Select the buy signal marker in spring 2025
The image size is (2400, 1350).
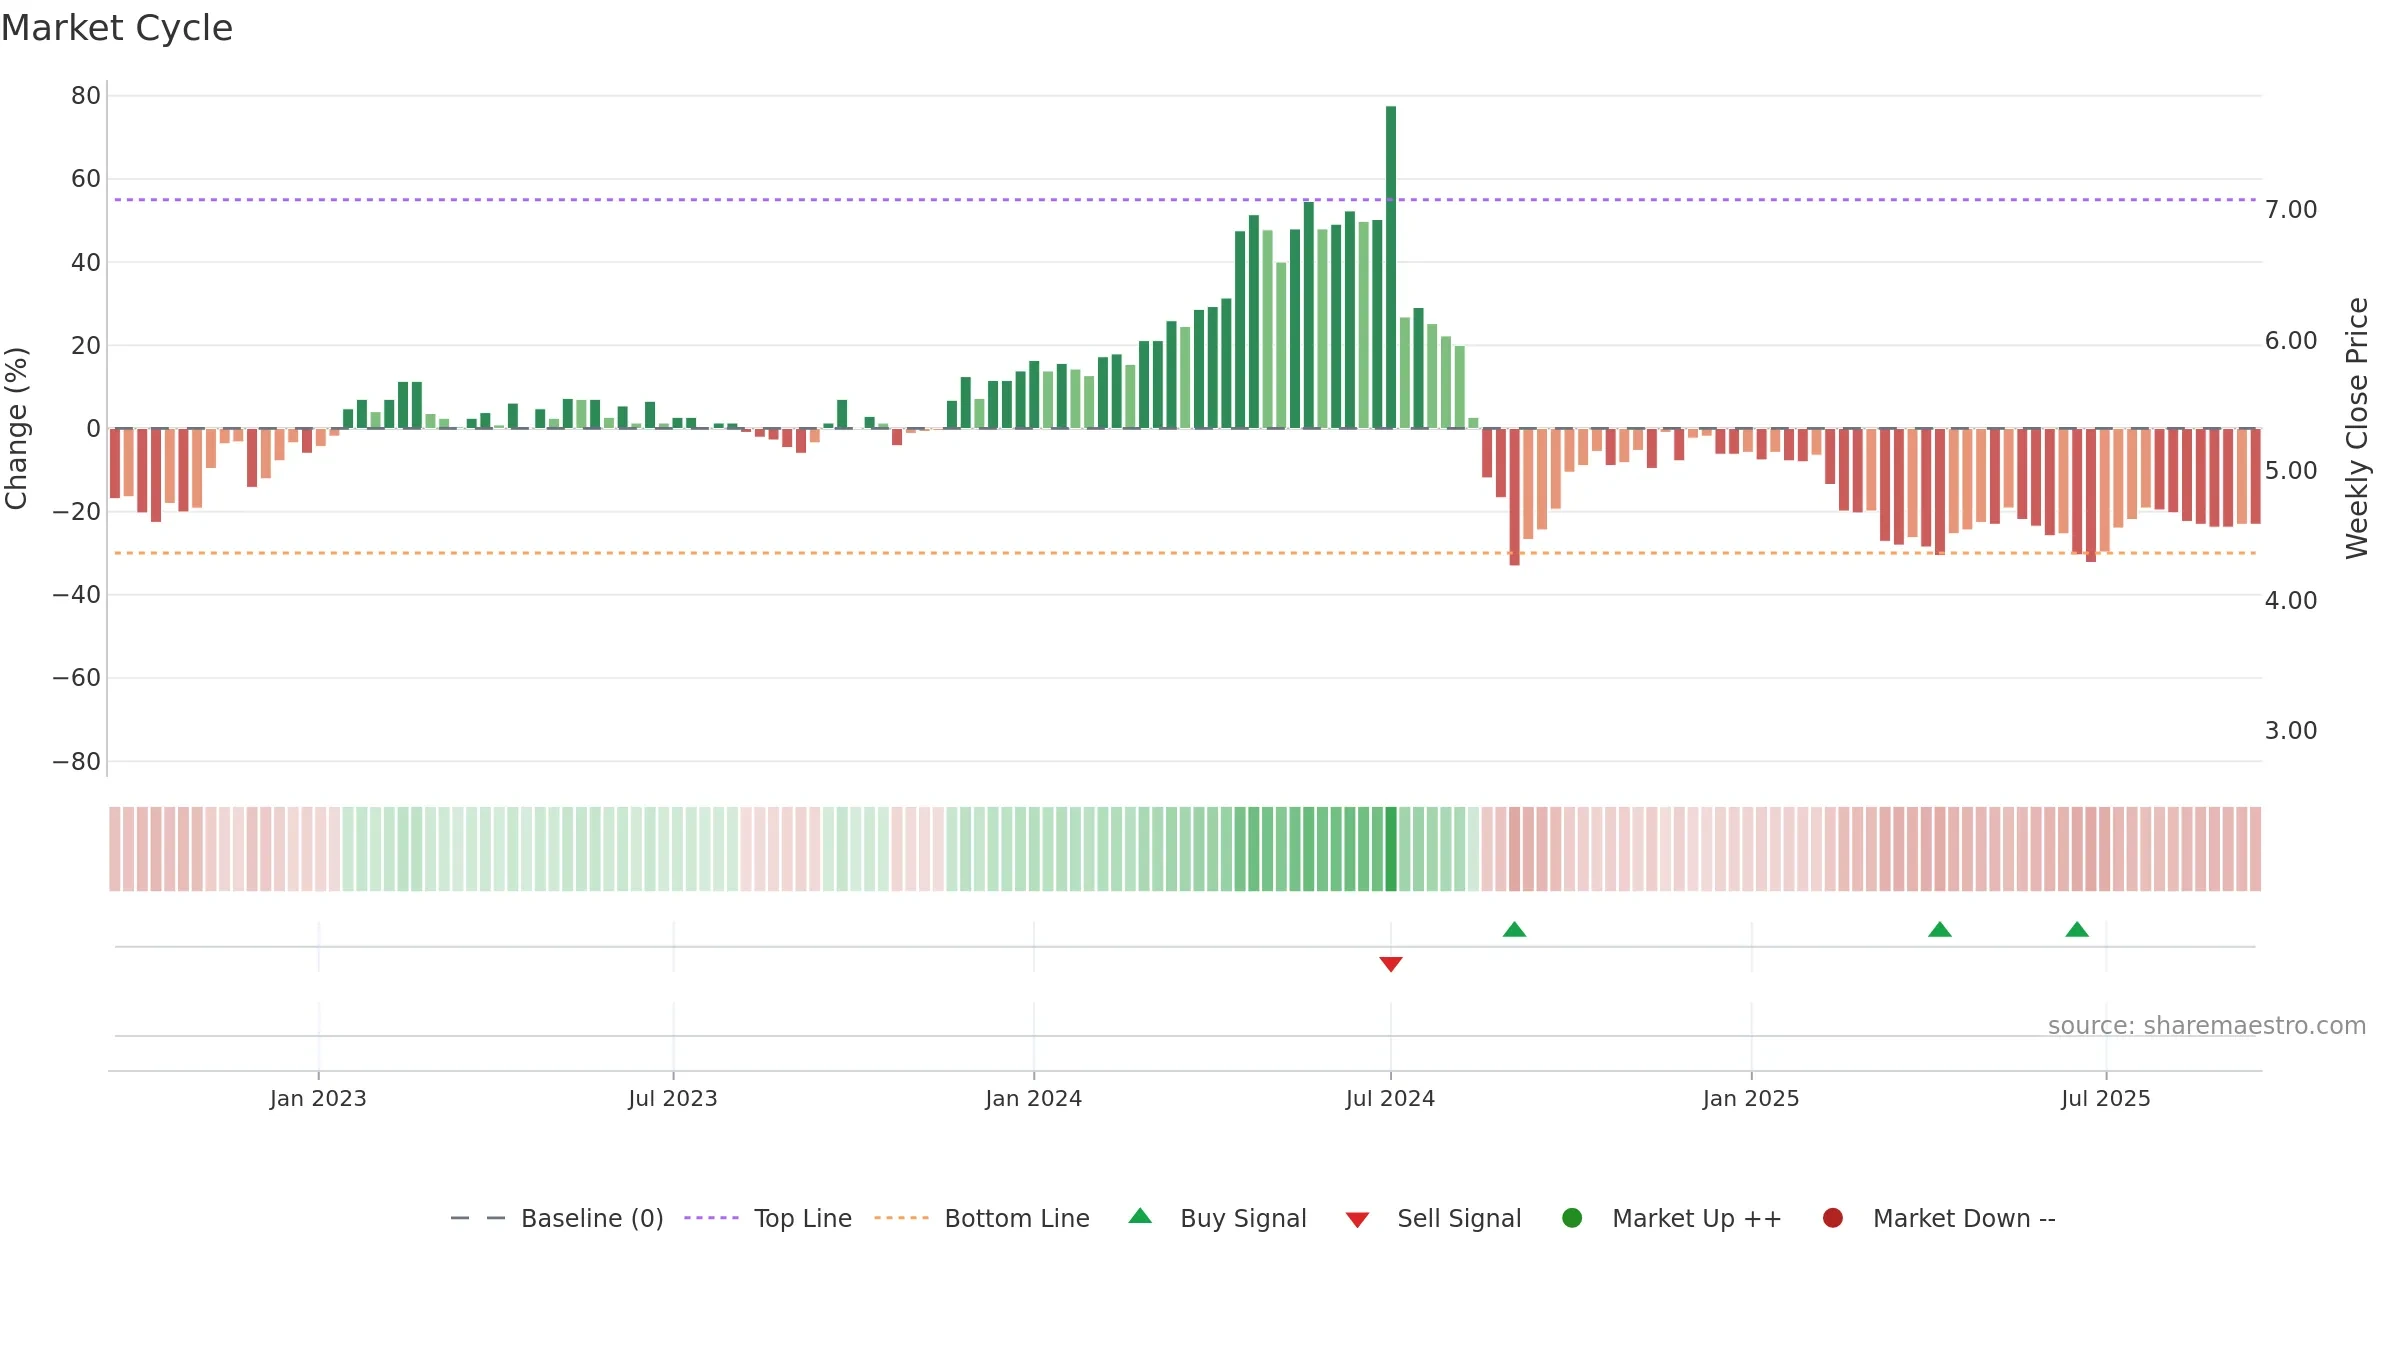1940,929
